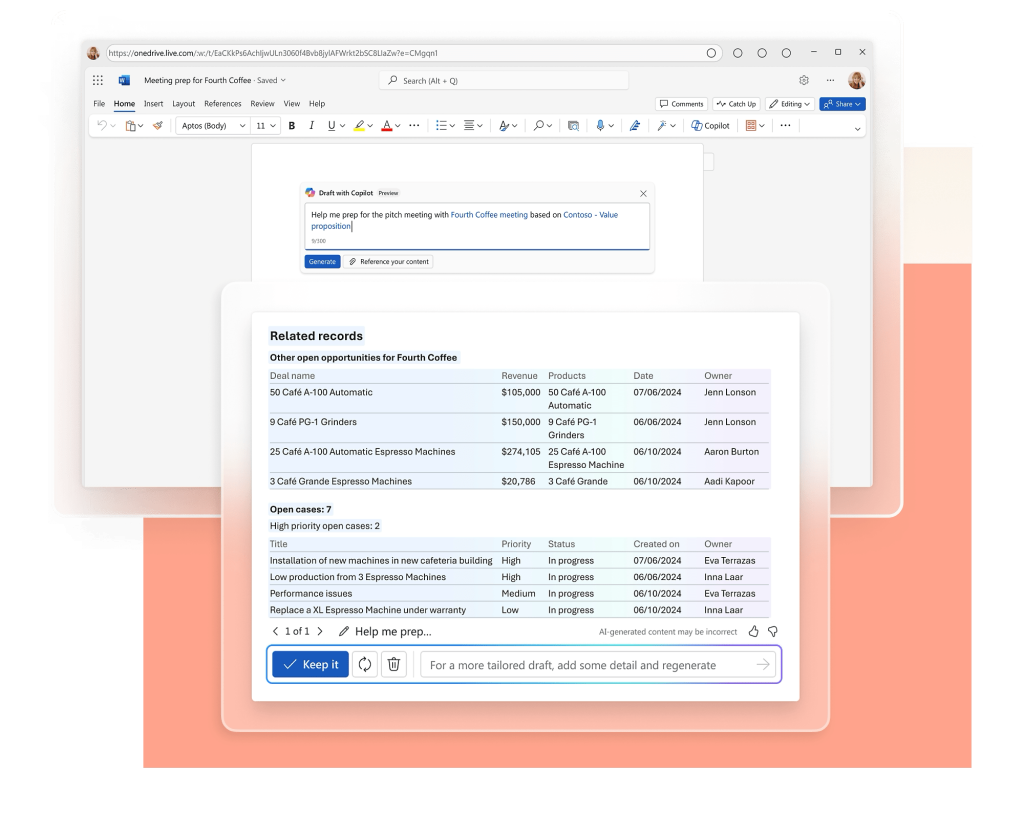
Task: Click the regenerate draft icon
Action: tap(365, 664)
